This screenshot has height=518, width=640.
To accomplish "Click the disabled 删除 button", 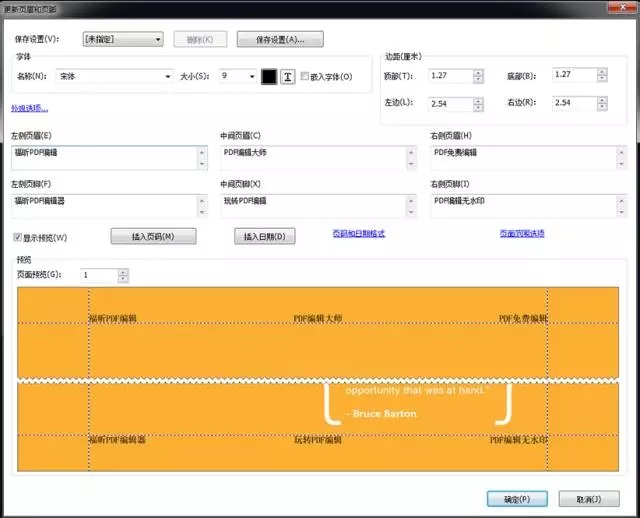I will tap(200, 39).
